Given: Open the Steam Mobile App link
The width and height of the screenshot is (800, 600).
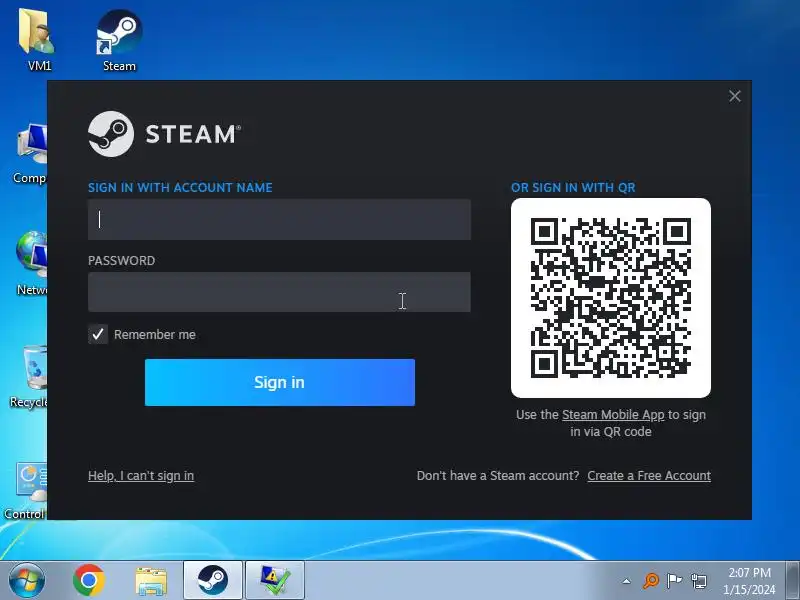Looking at the screenshot, I should [613, 415].
